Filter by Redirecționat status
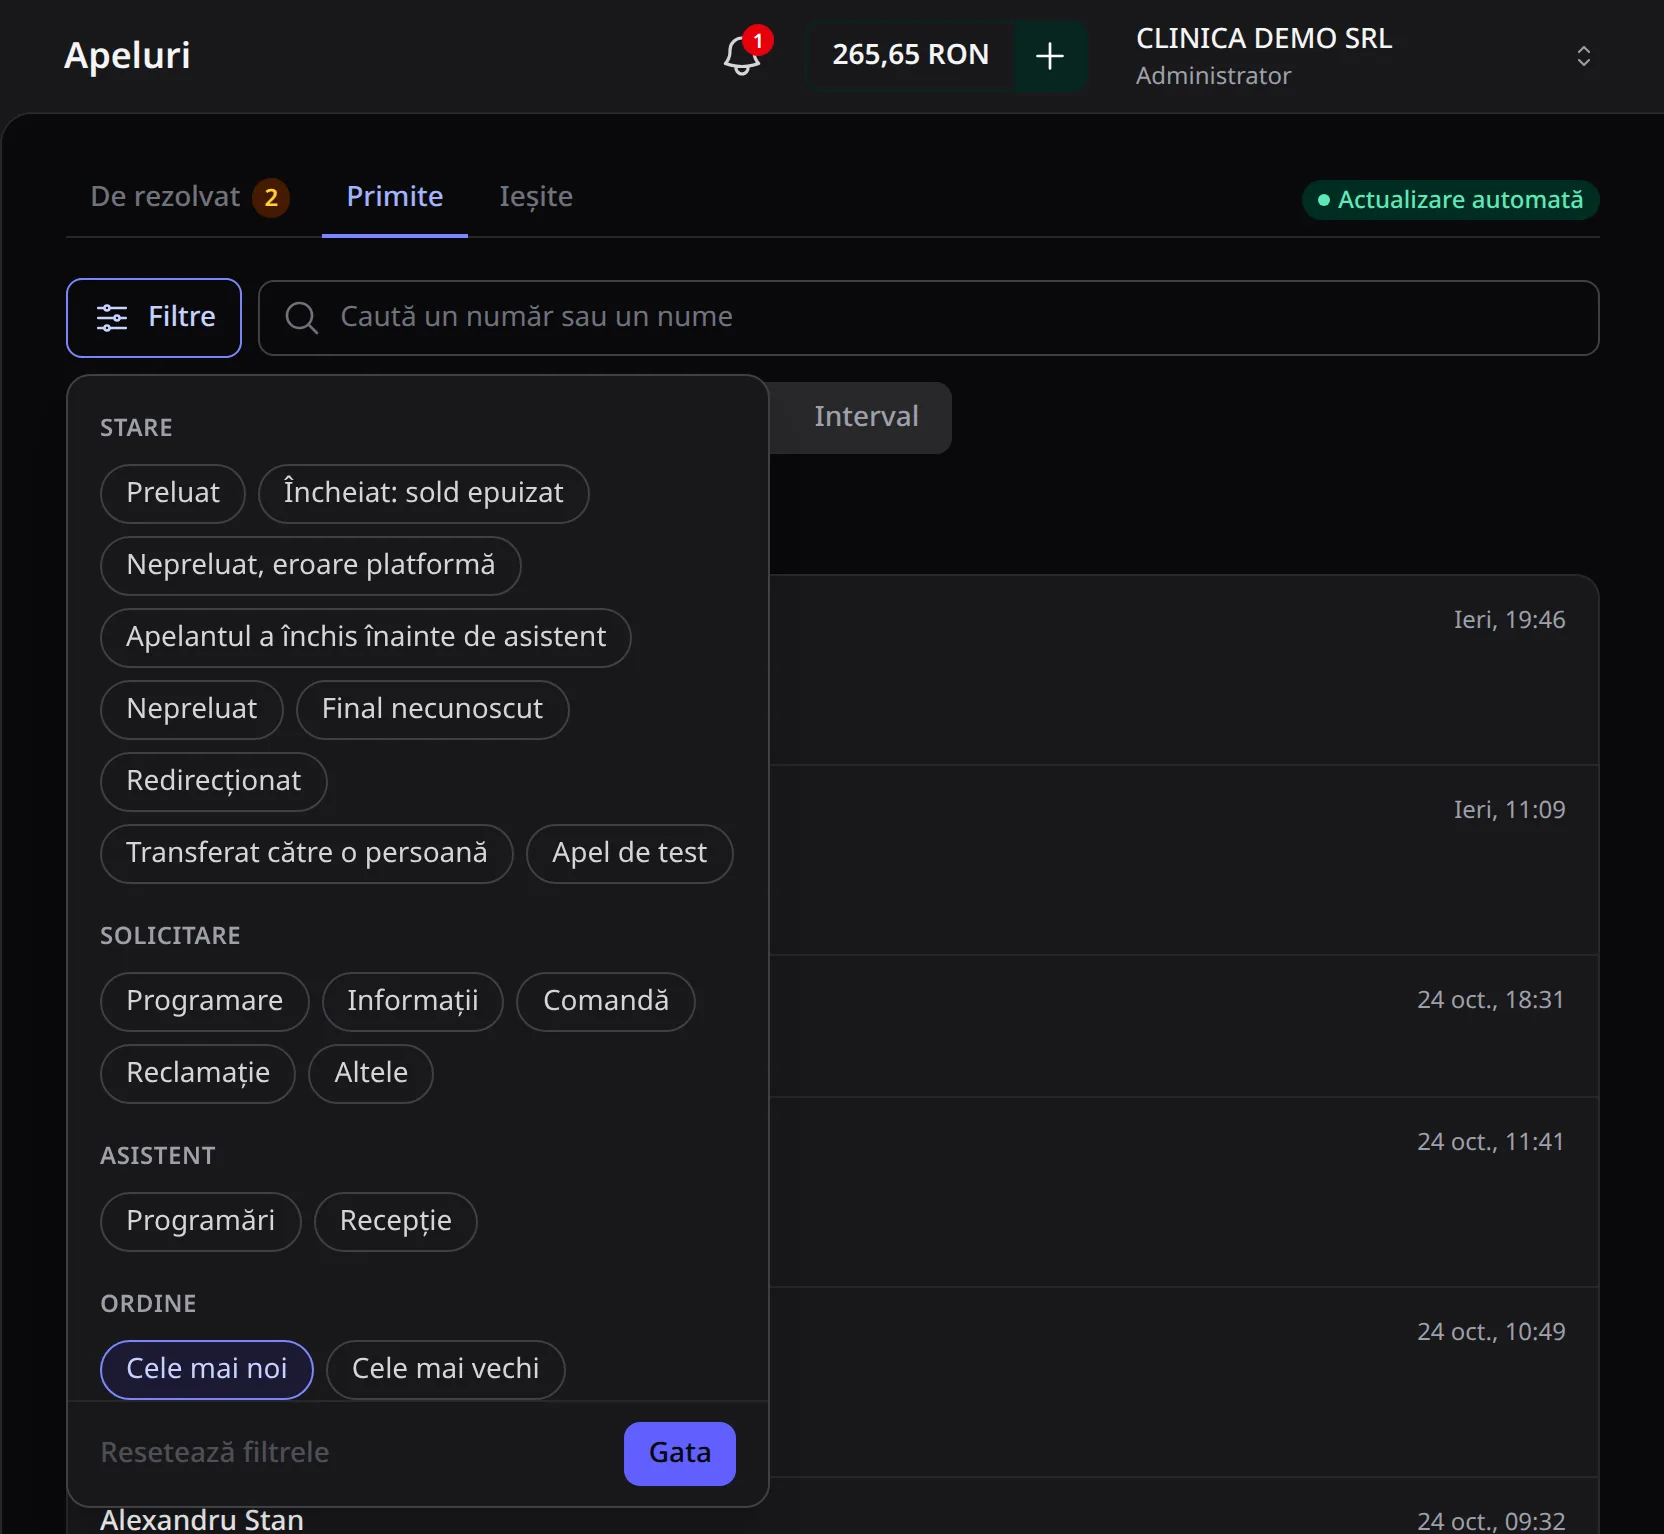The height and width of the screenshot is (1534, 1664). tap(214, 781)
